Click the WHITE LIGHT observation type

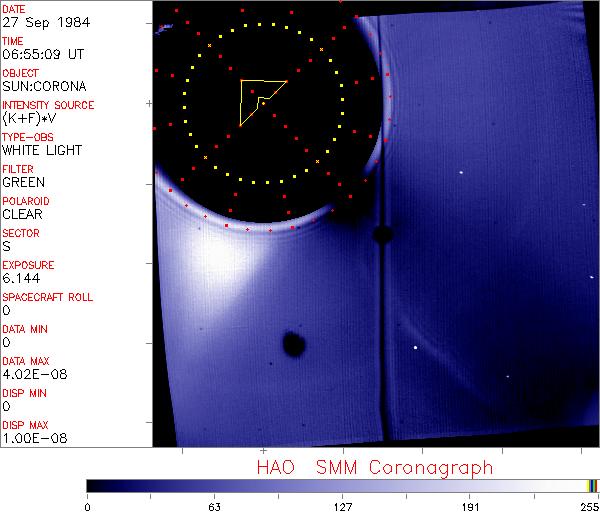pos(42,150)
